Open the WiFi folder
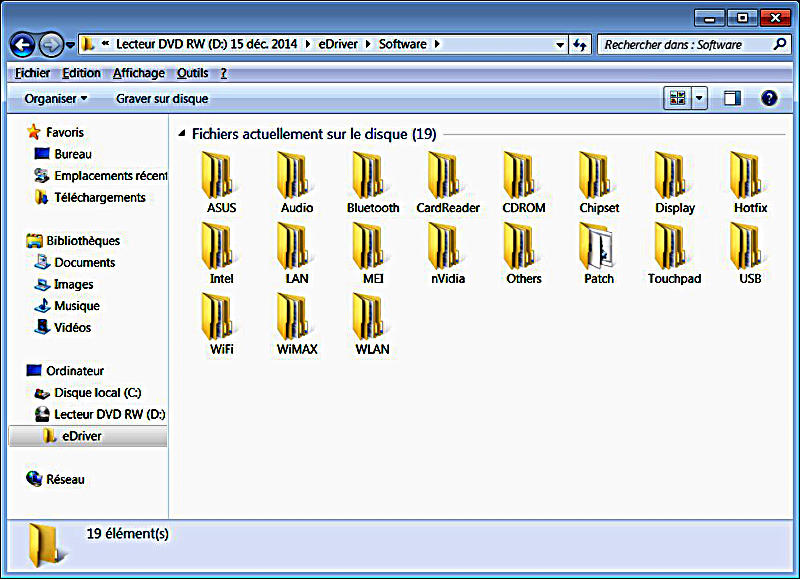800x580 pixels. click(221, 324)
